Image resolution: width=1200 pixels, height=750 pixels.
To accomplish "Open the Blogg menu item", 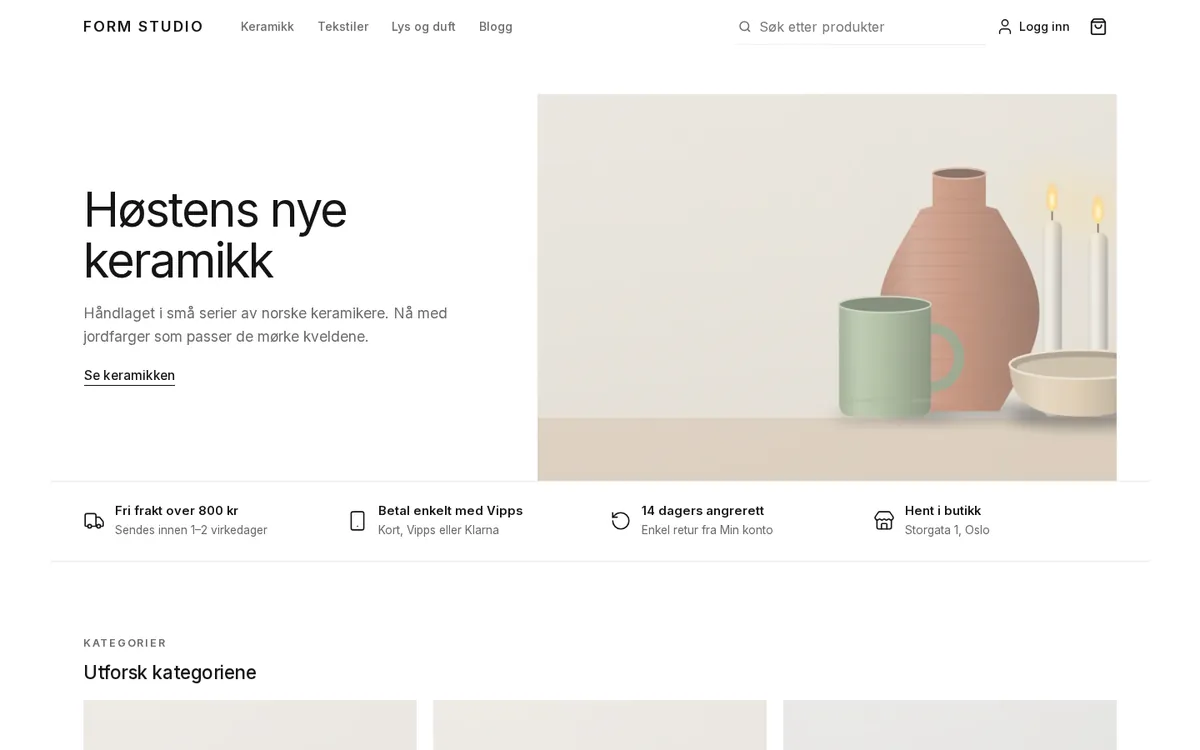I will (x=496, y=27).
